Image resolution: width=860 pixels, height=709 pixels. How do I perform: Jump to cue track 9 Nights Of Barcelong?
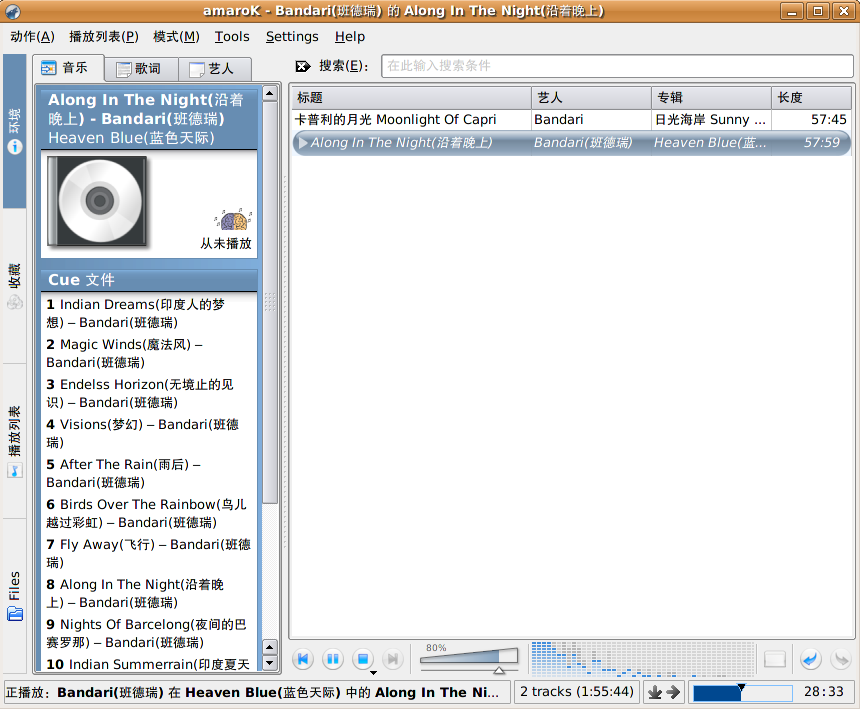pyautogui.click(x=146, y=633)
